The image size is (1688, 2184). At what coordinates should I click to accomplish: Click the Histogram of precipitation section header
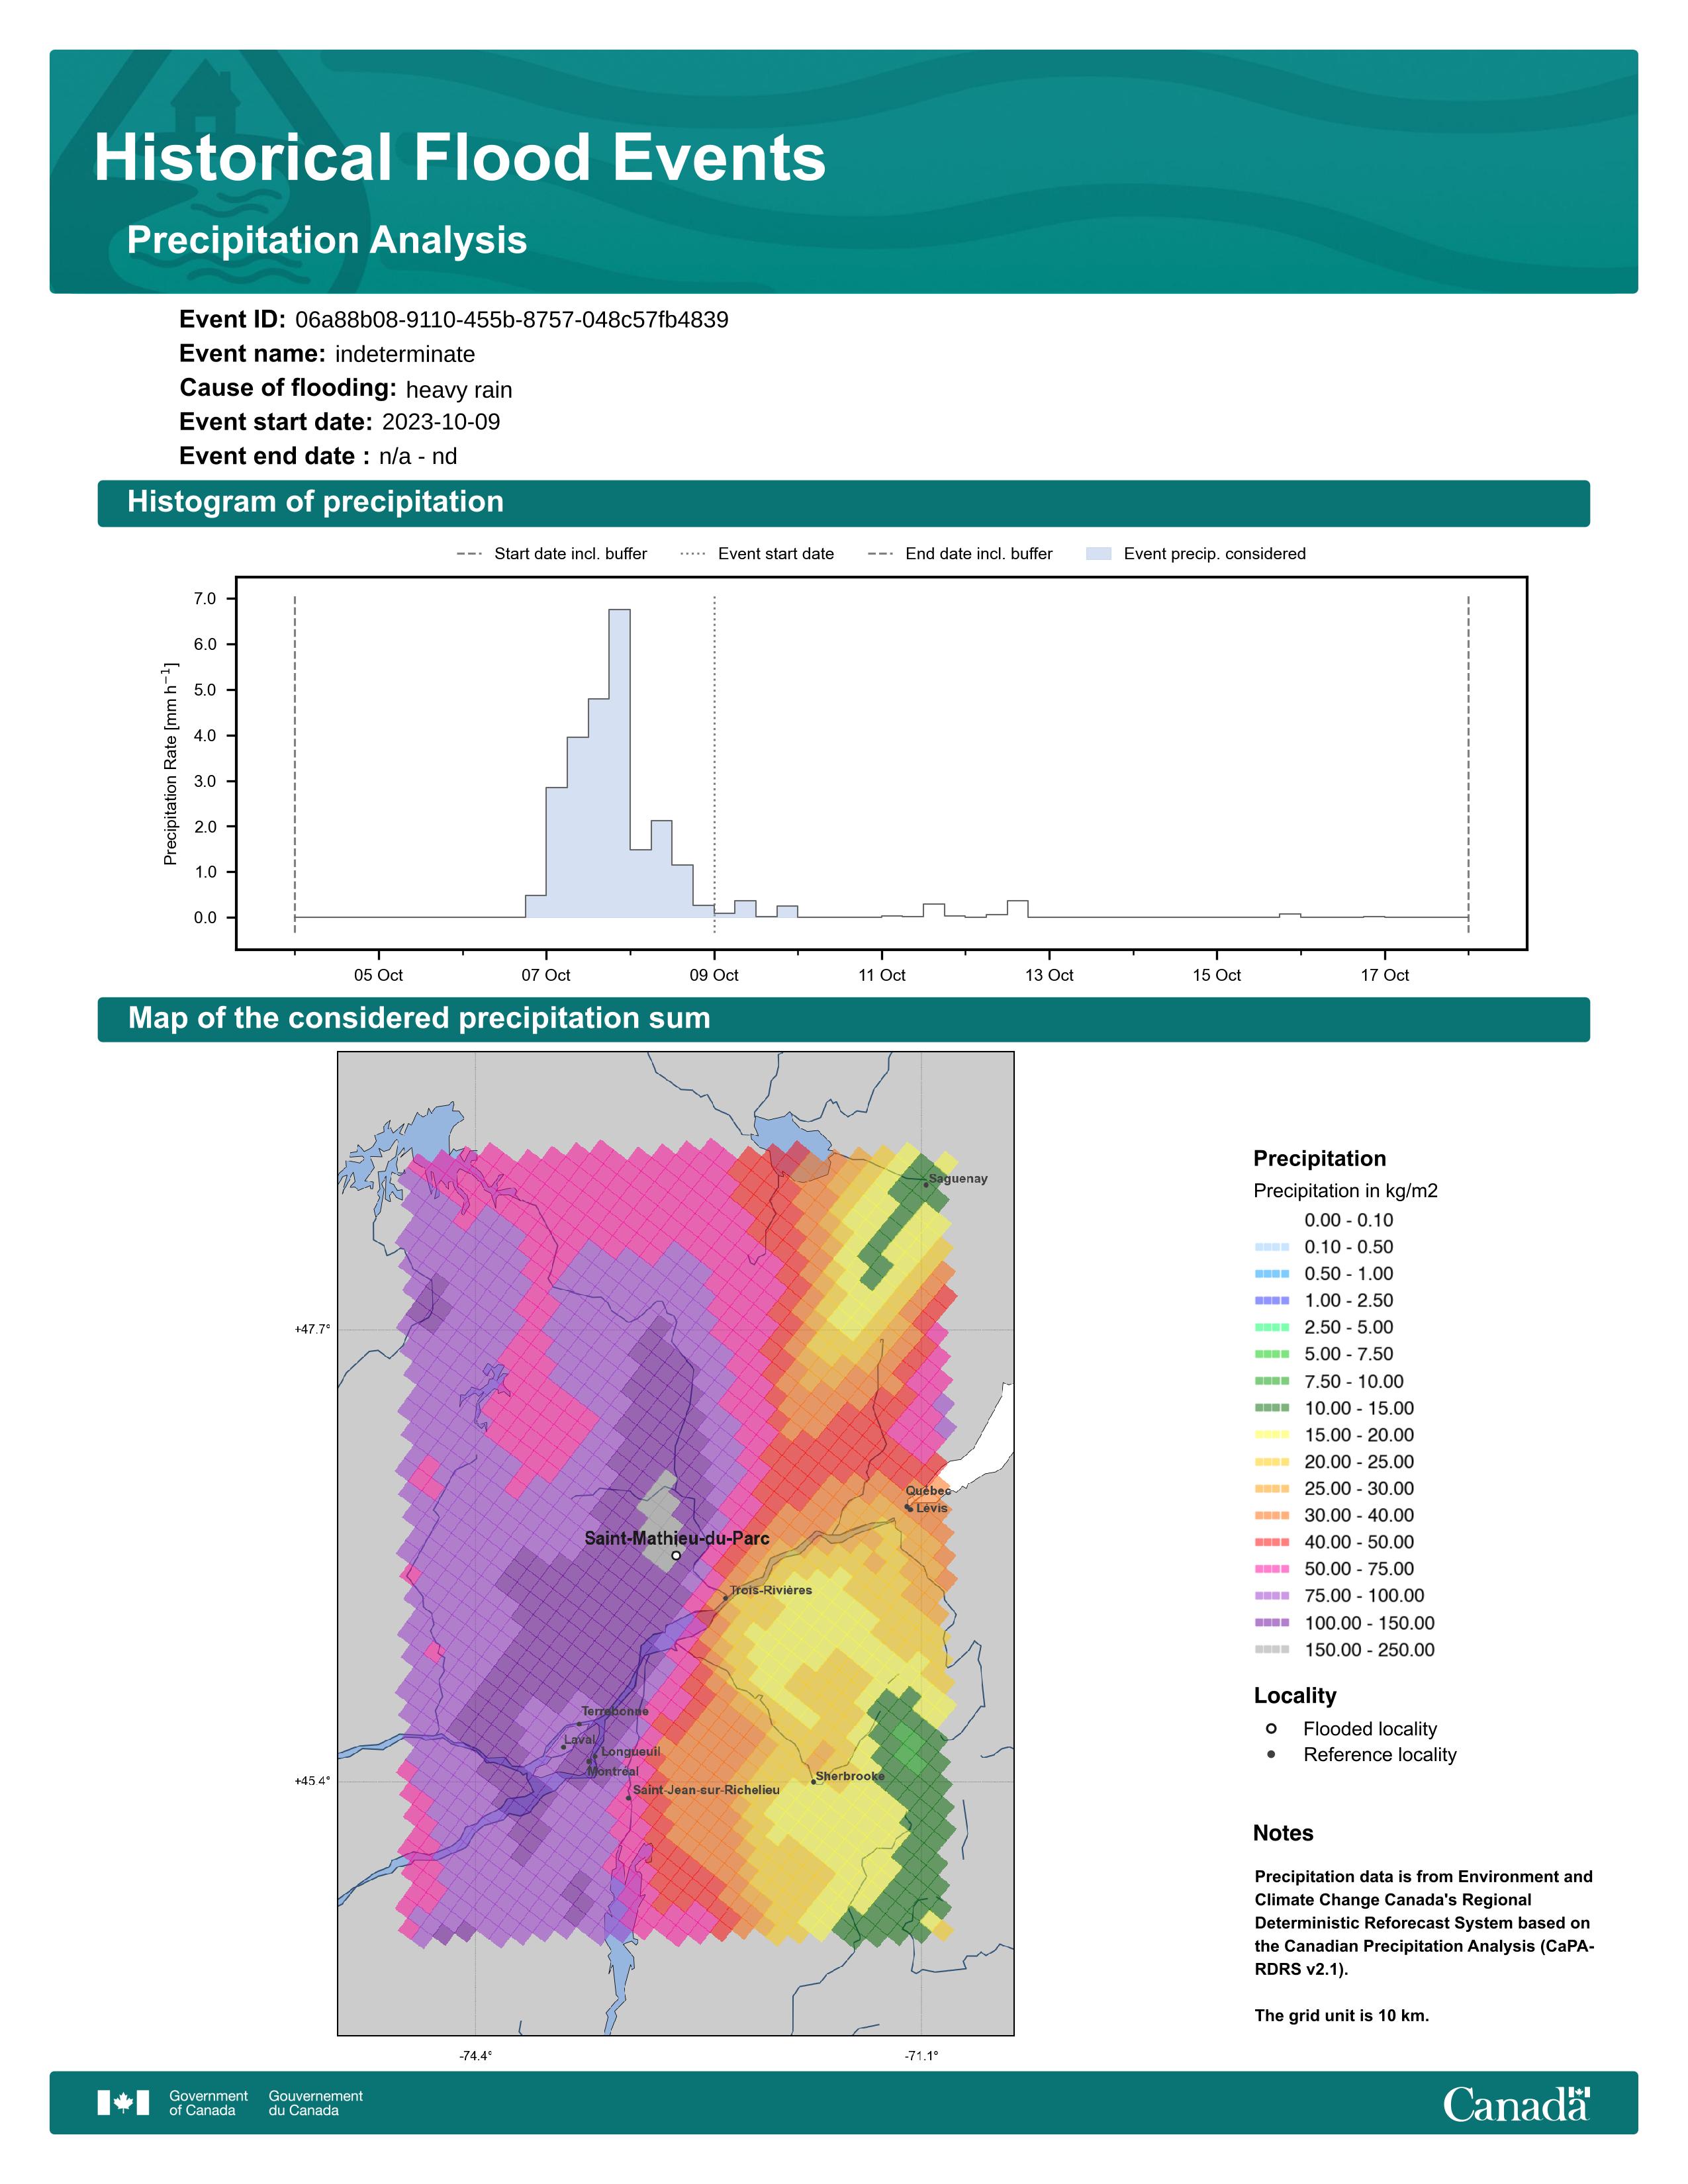point(315,502)
